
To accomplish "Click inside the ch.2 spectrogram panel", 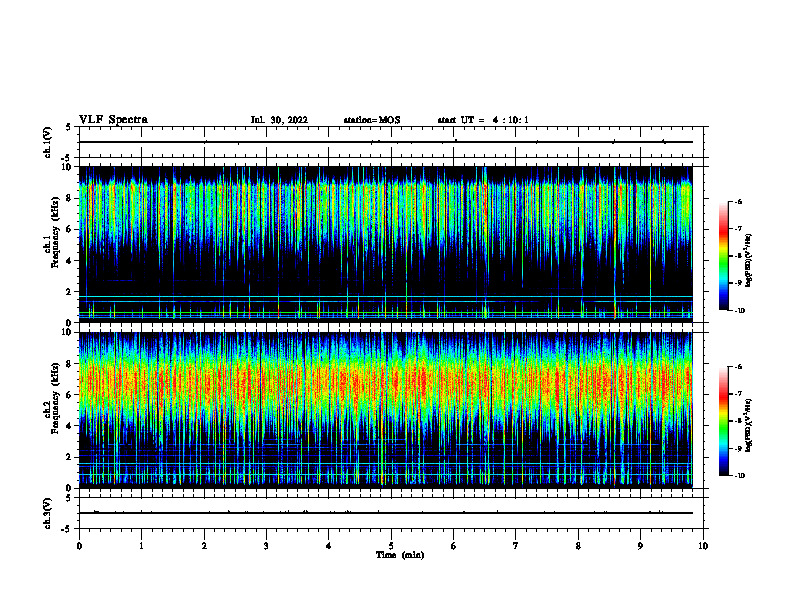I will [386, 410].
